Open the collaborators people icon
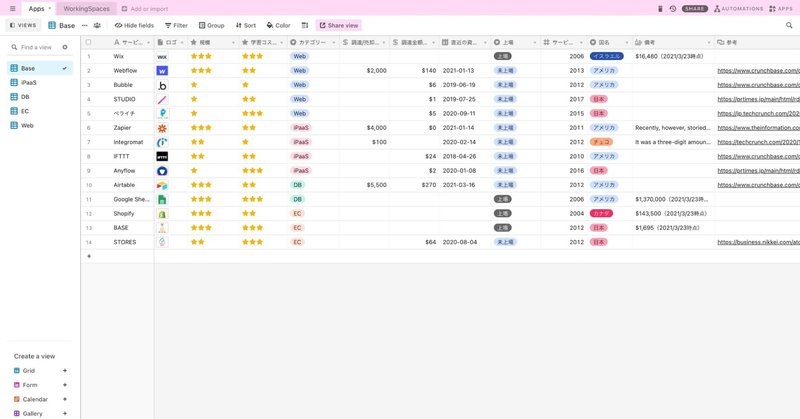The width and height of the screenshot is (800, 419). tap(97, 25)
